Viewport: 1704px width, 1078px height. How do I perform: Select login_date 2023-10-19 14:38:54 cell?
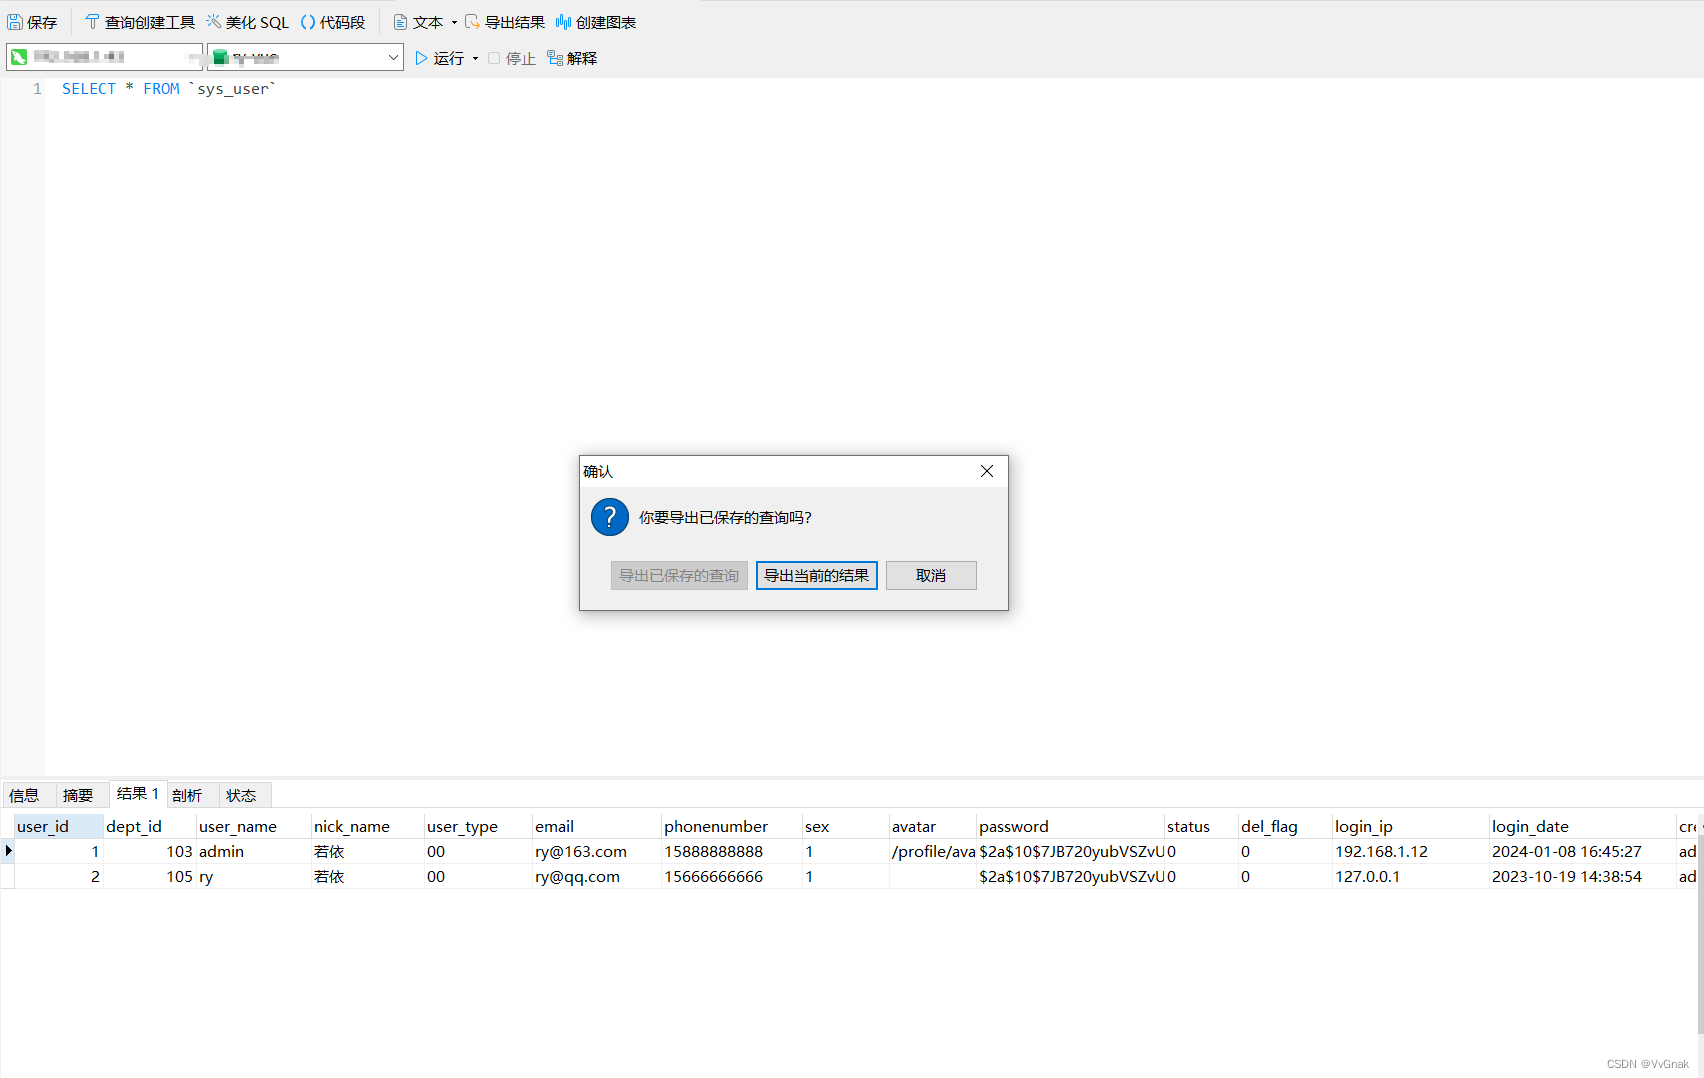[x=1582, y=876]
